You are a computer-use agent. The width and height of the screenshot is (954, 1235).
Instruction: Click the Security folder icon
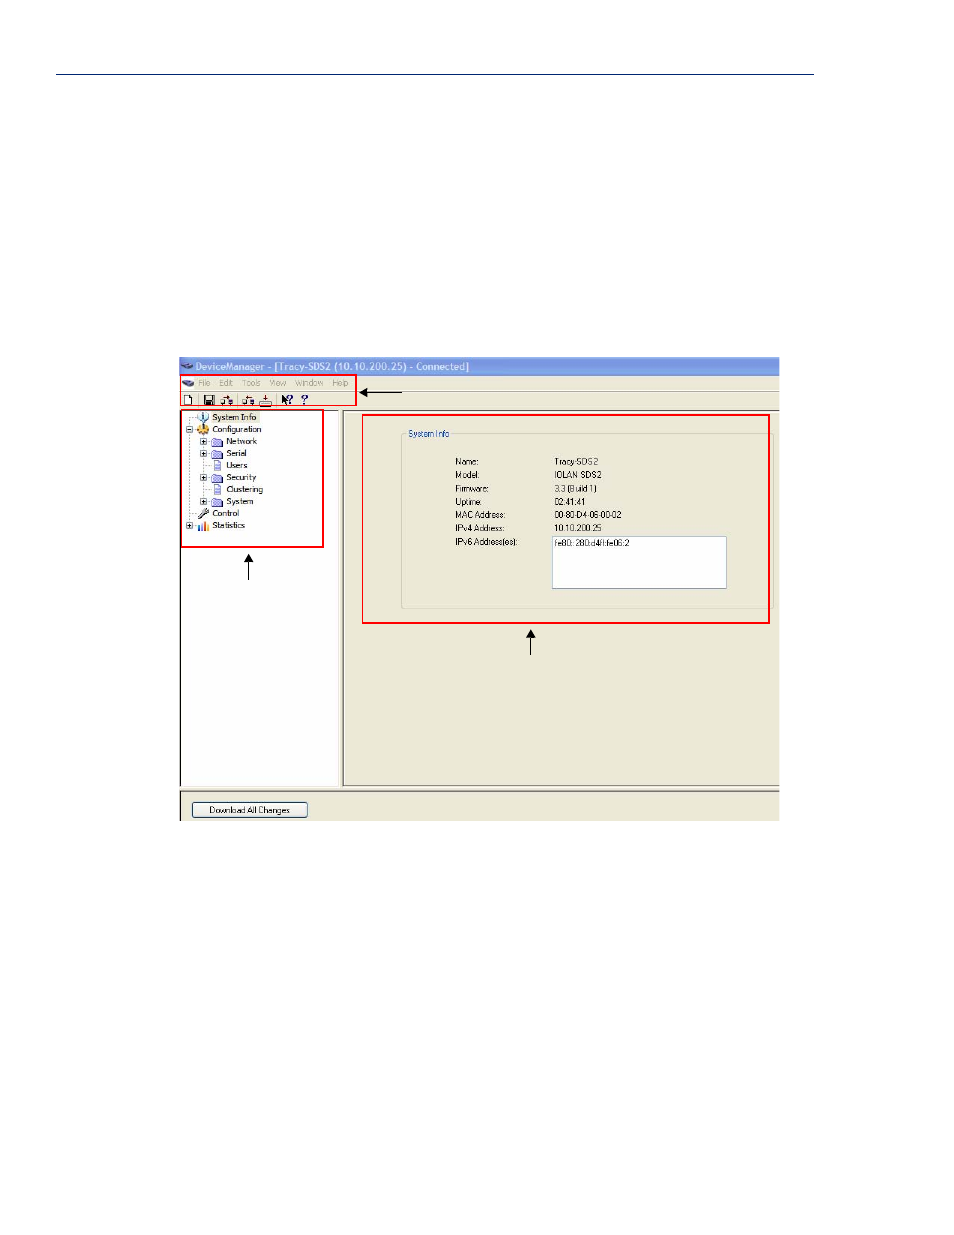217,477
